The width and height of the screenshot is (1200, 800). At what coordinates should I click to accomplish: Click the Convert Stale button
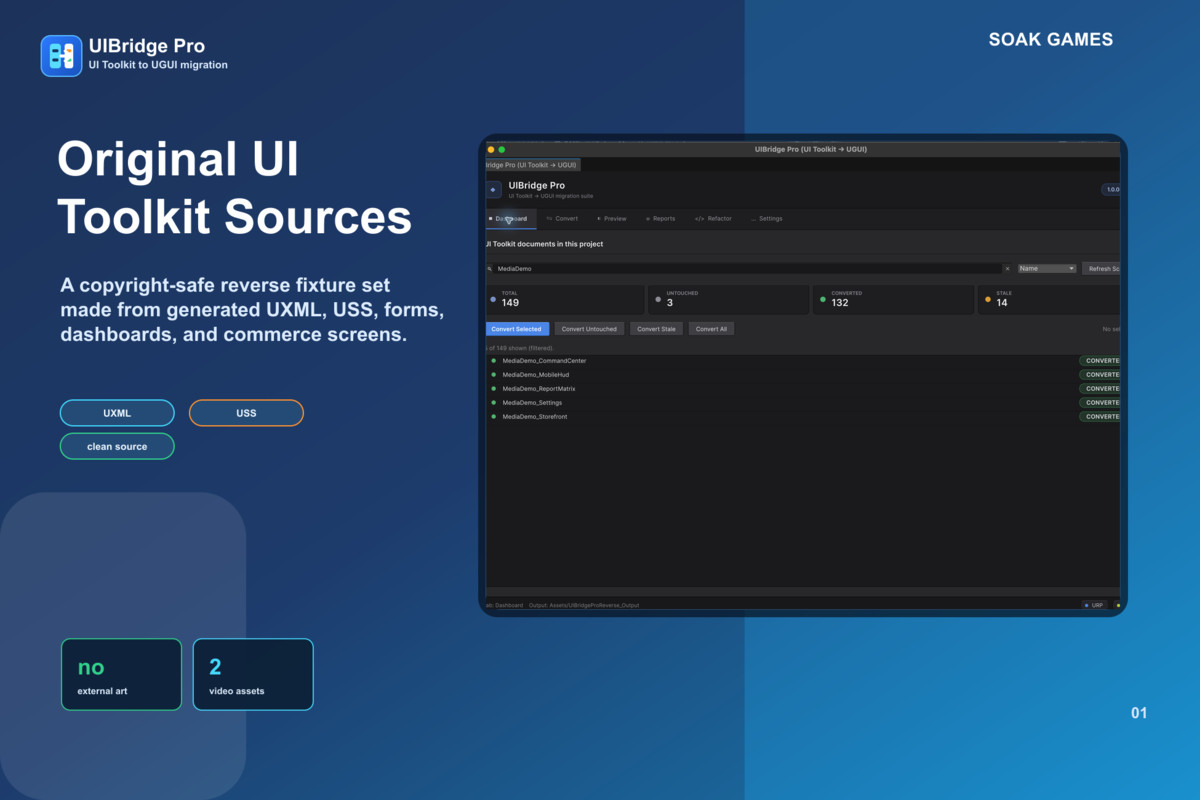(656, 329)
